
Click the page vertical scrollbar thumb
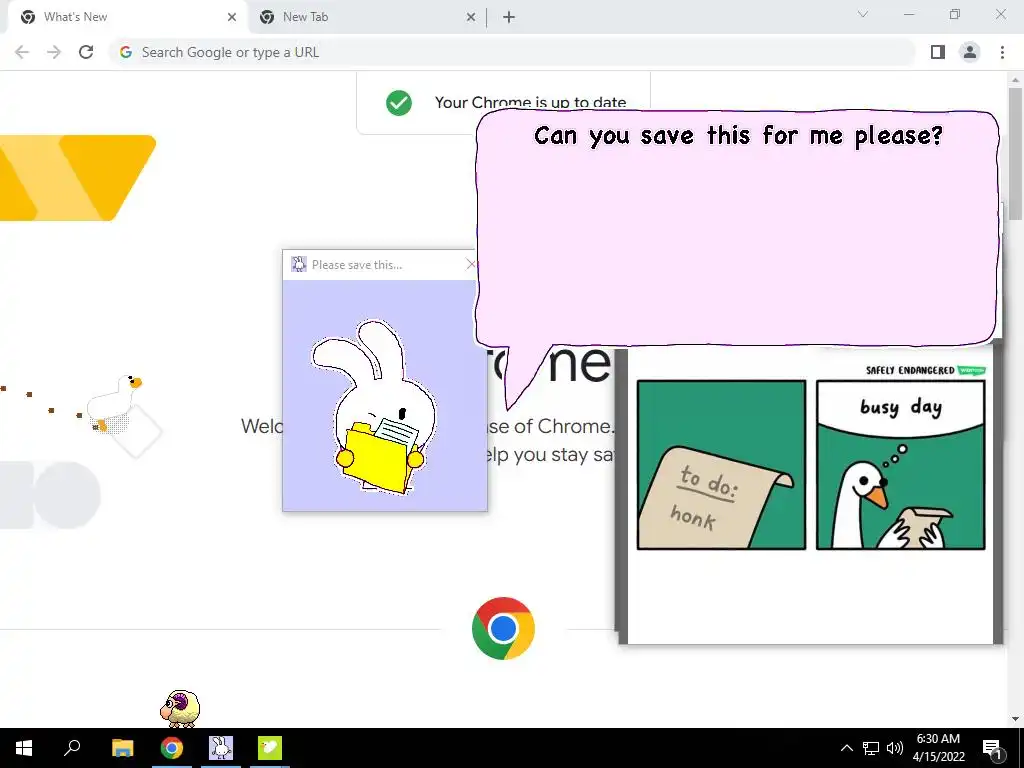click(x=1015, y=153)
